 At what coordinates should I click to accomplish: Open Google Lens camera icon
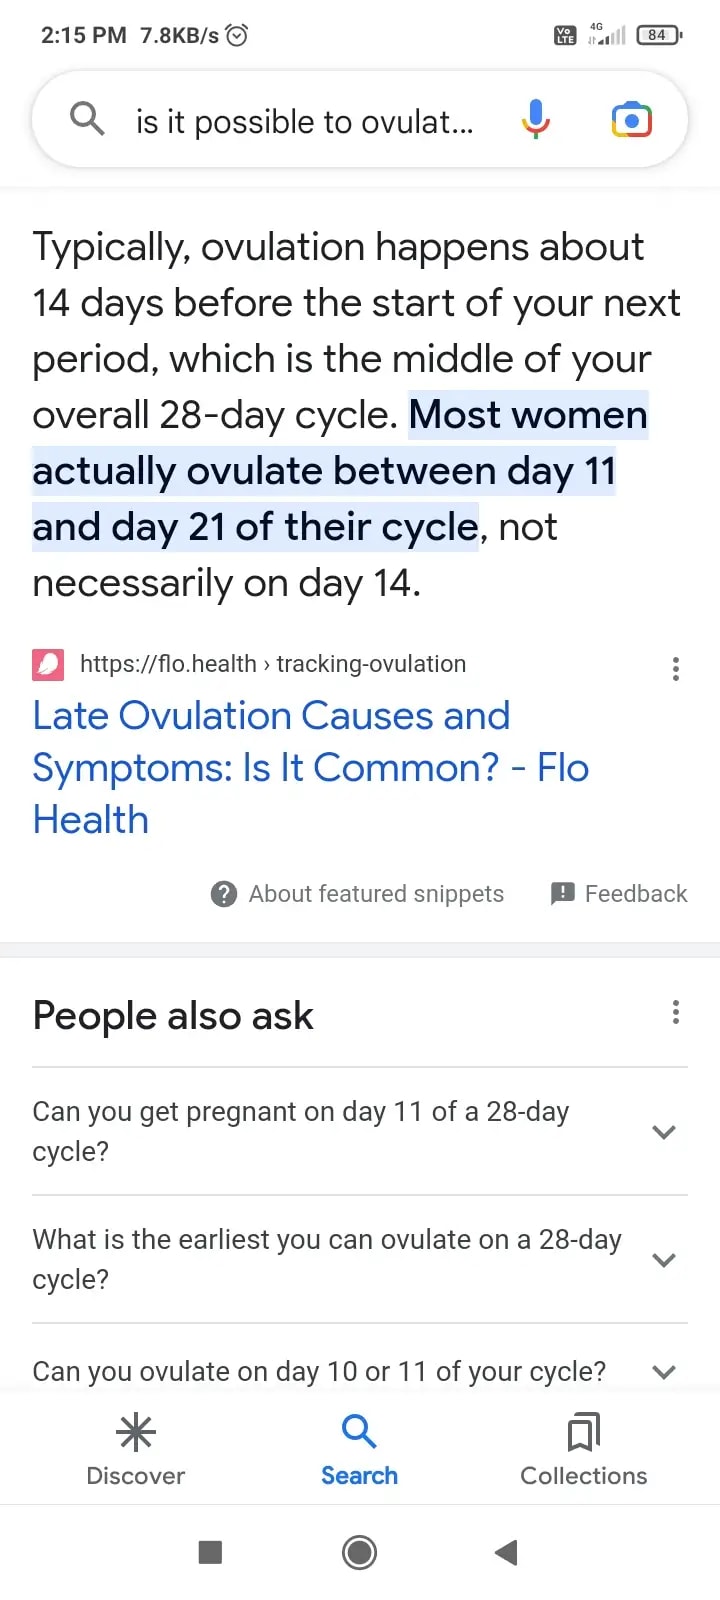(631, 120)
